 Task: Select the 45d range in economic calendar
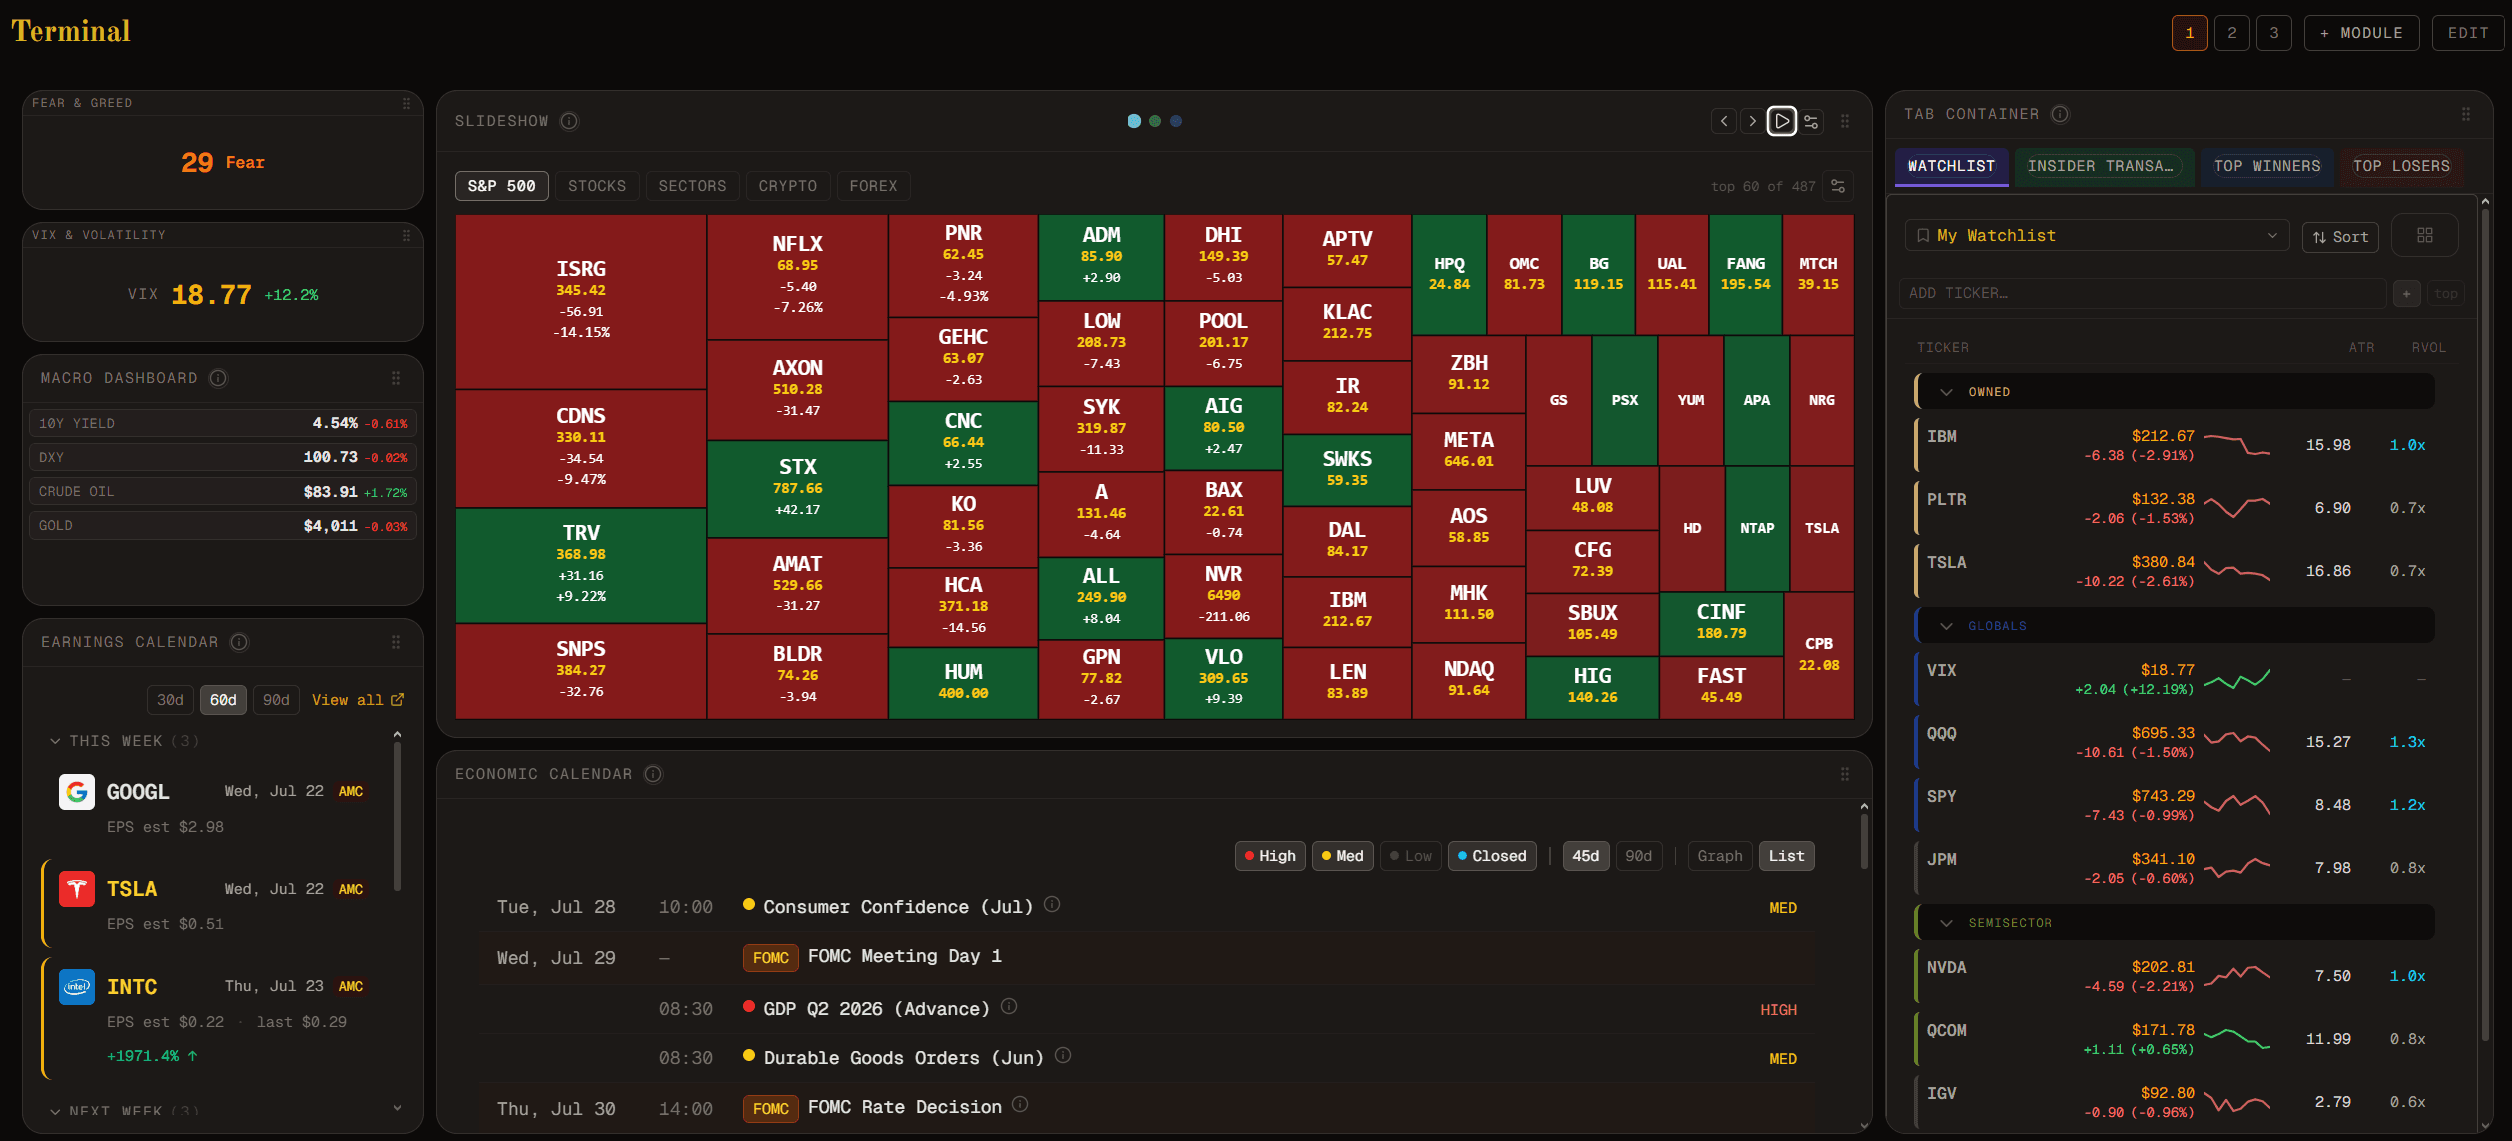(1586, 856)
